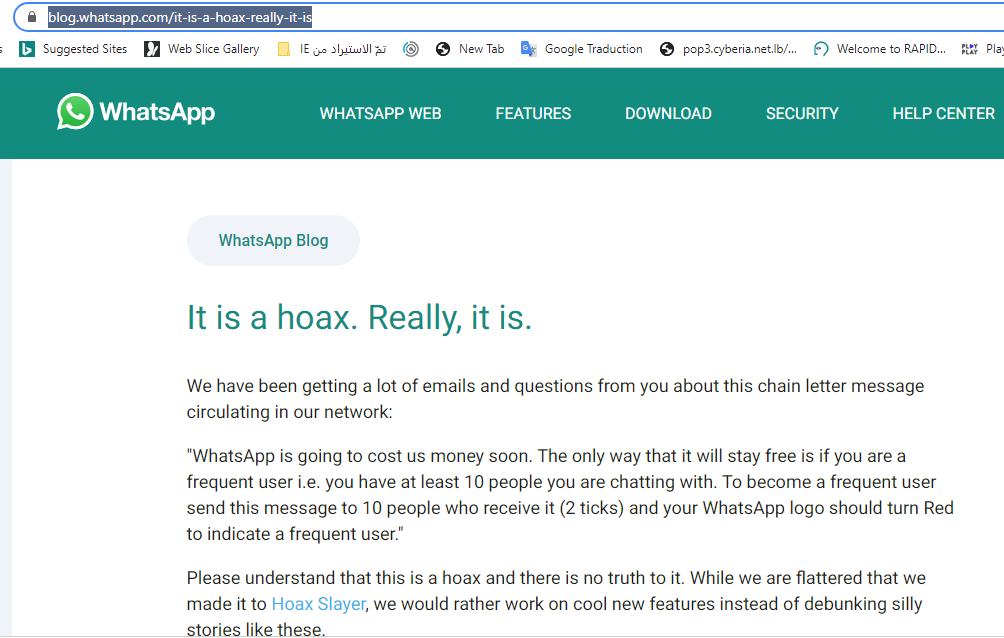Open the Features navigation item
Viewport: 1004px width, 638px height.
[x=533, y=114]
